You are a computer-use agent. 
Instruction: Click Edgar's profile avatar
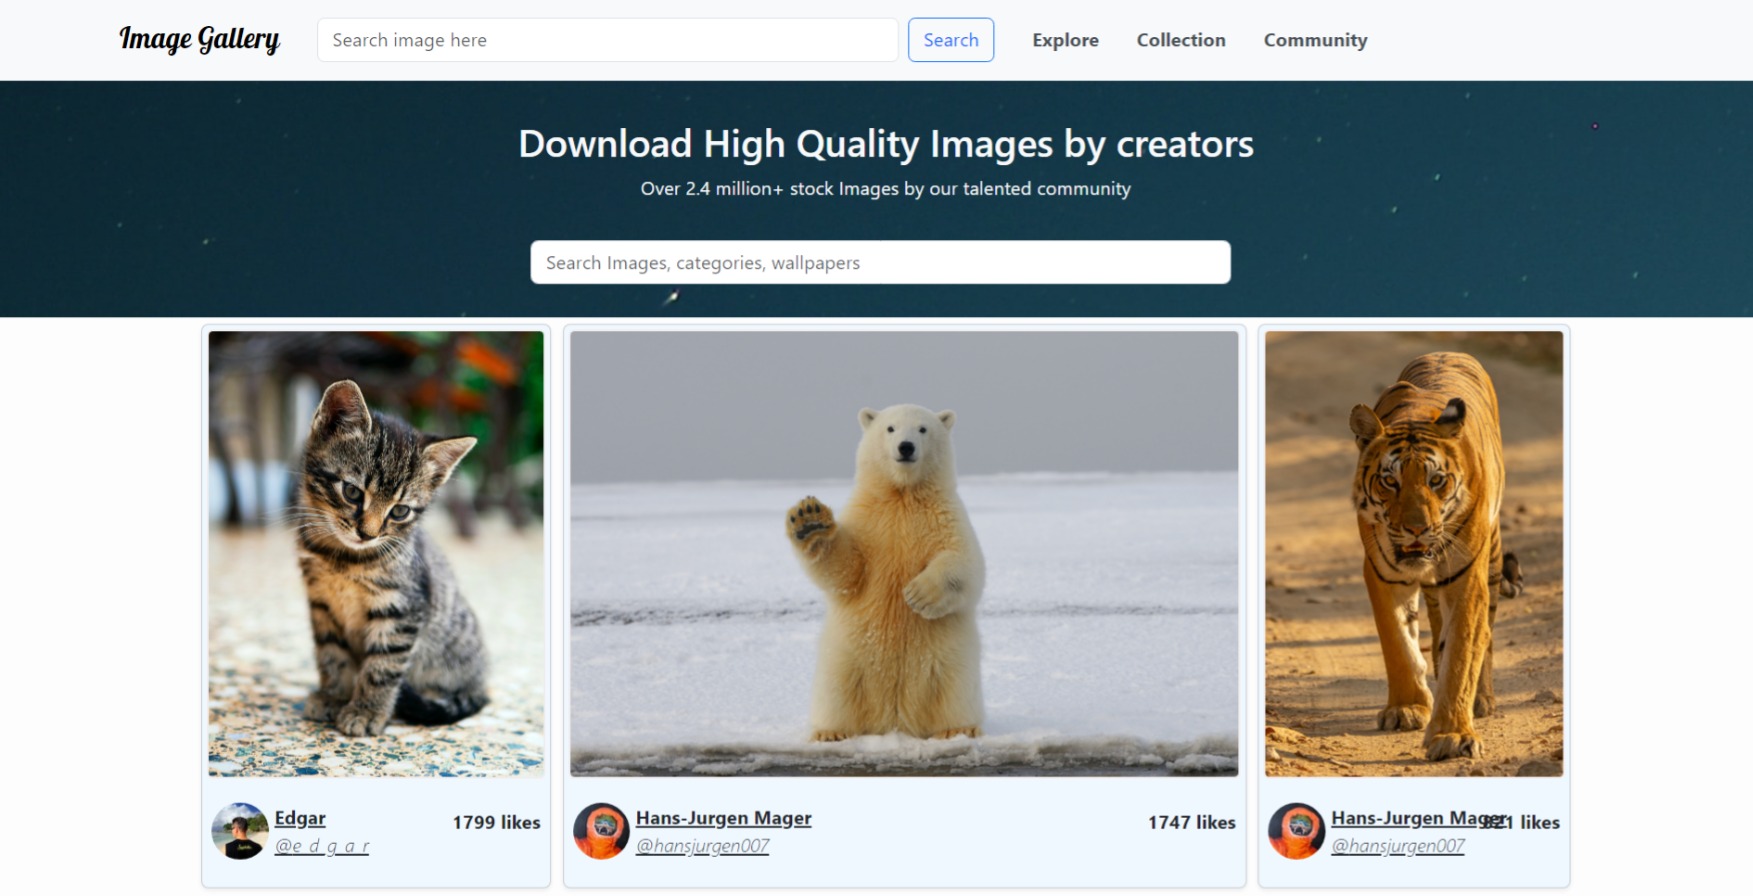(240, 831)
